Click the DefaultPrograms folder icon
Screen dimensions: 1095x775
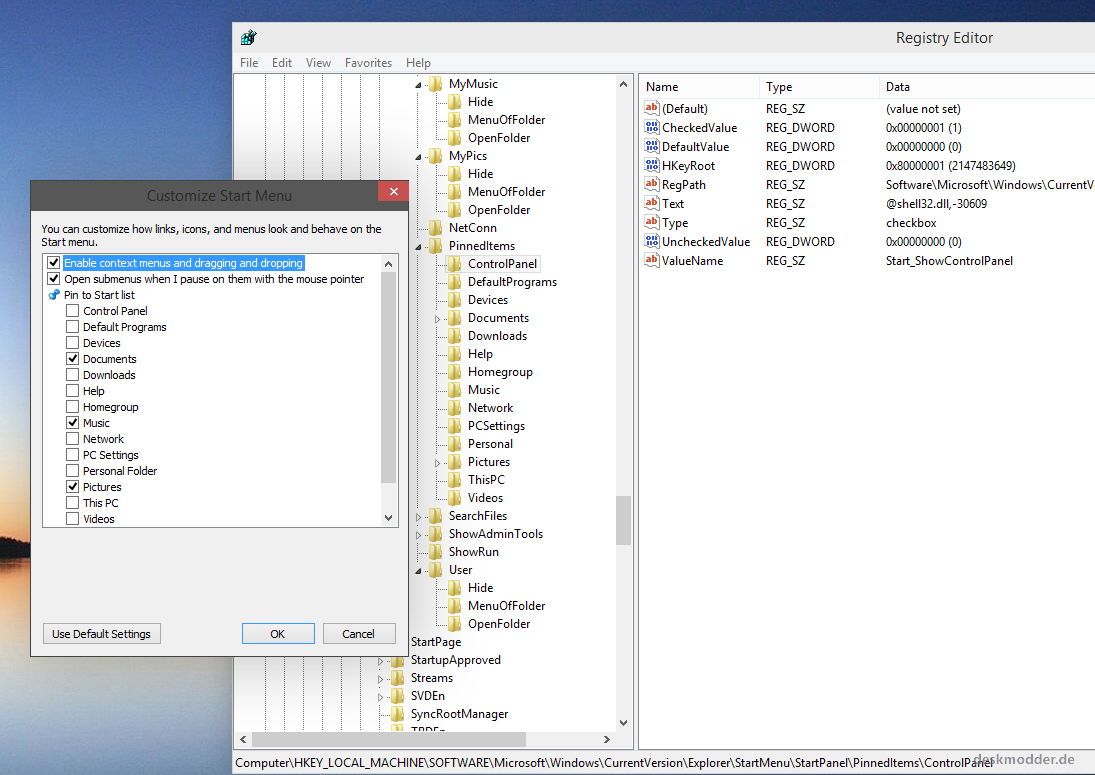pyautogui.click(x=455, y=282)
